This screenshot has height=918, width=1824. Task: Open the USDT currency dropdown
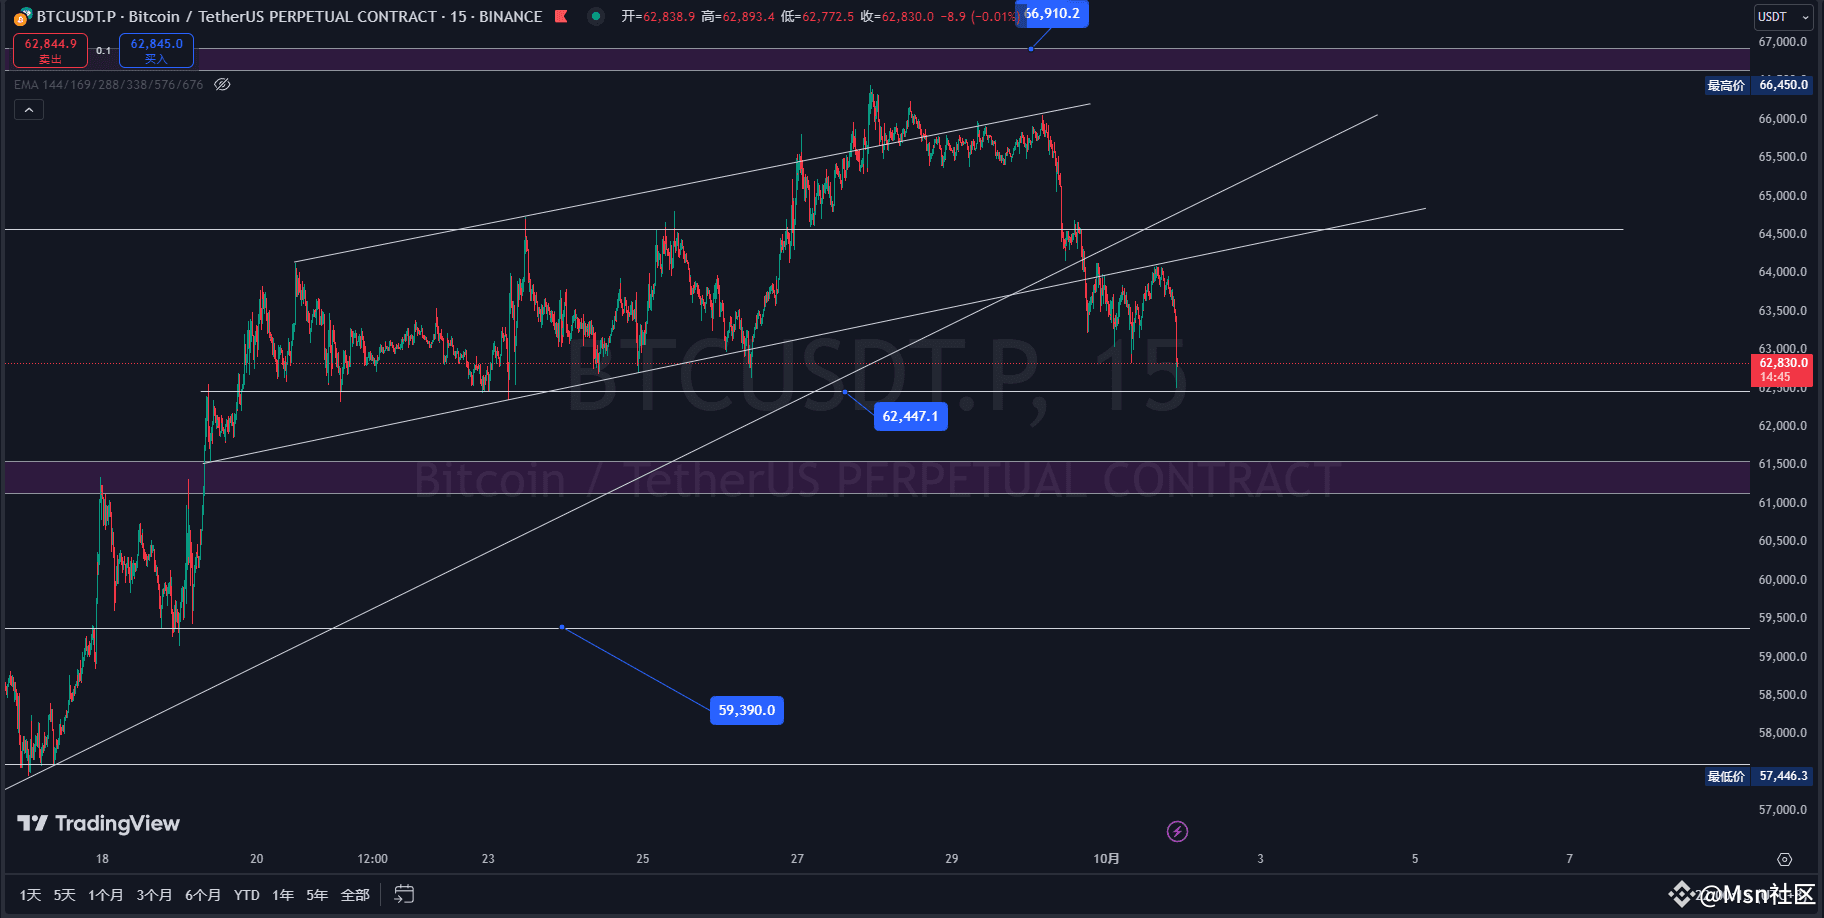click(x=1783, y=16)
